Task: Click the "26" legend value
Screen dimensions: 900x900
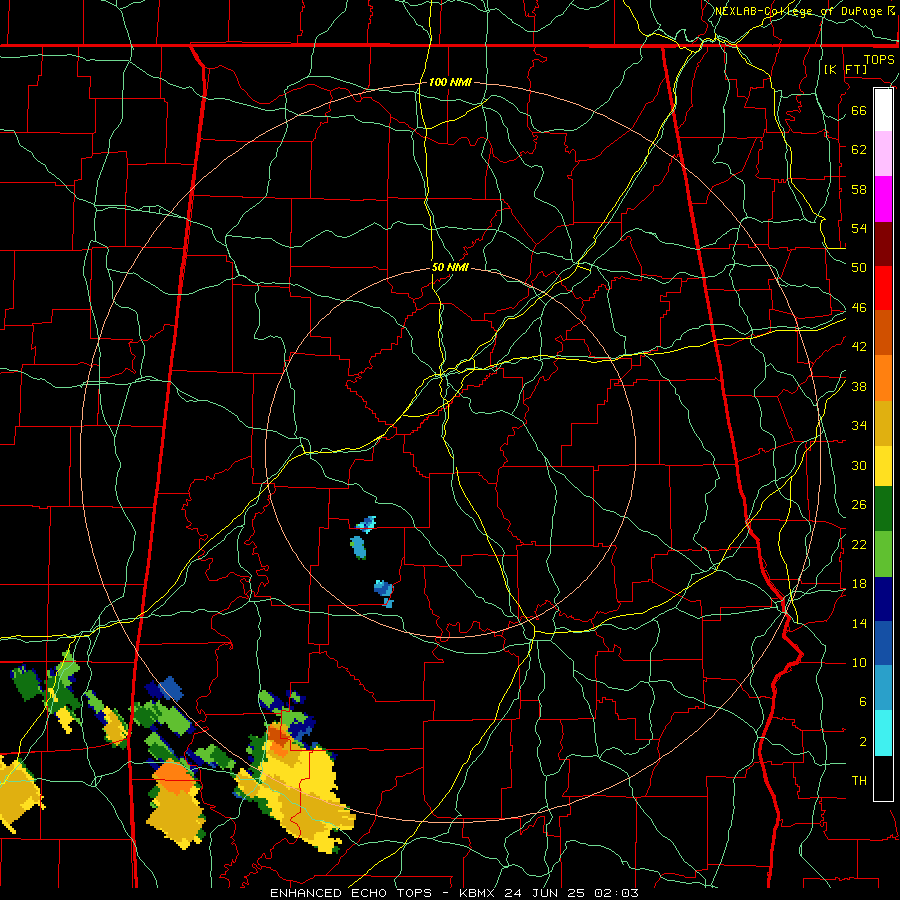Action: (859, 505)
